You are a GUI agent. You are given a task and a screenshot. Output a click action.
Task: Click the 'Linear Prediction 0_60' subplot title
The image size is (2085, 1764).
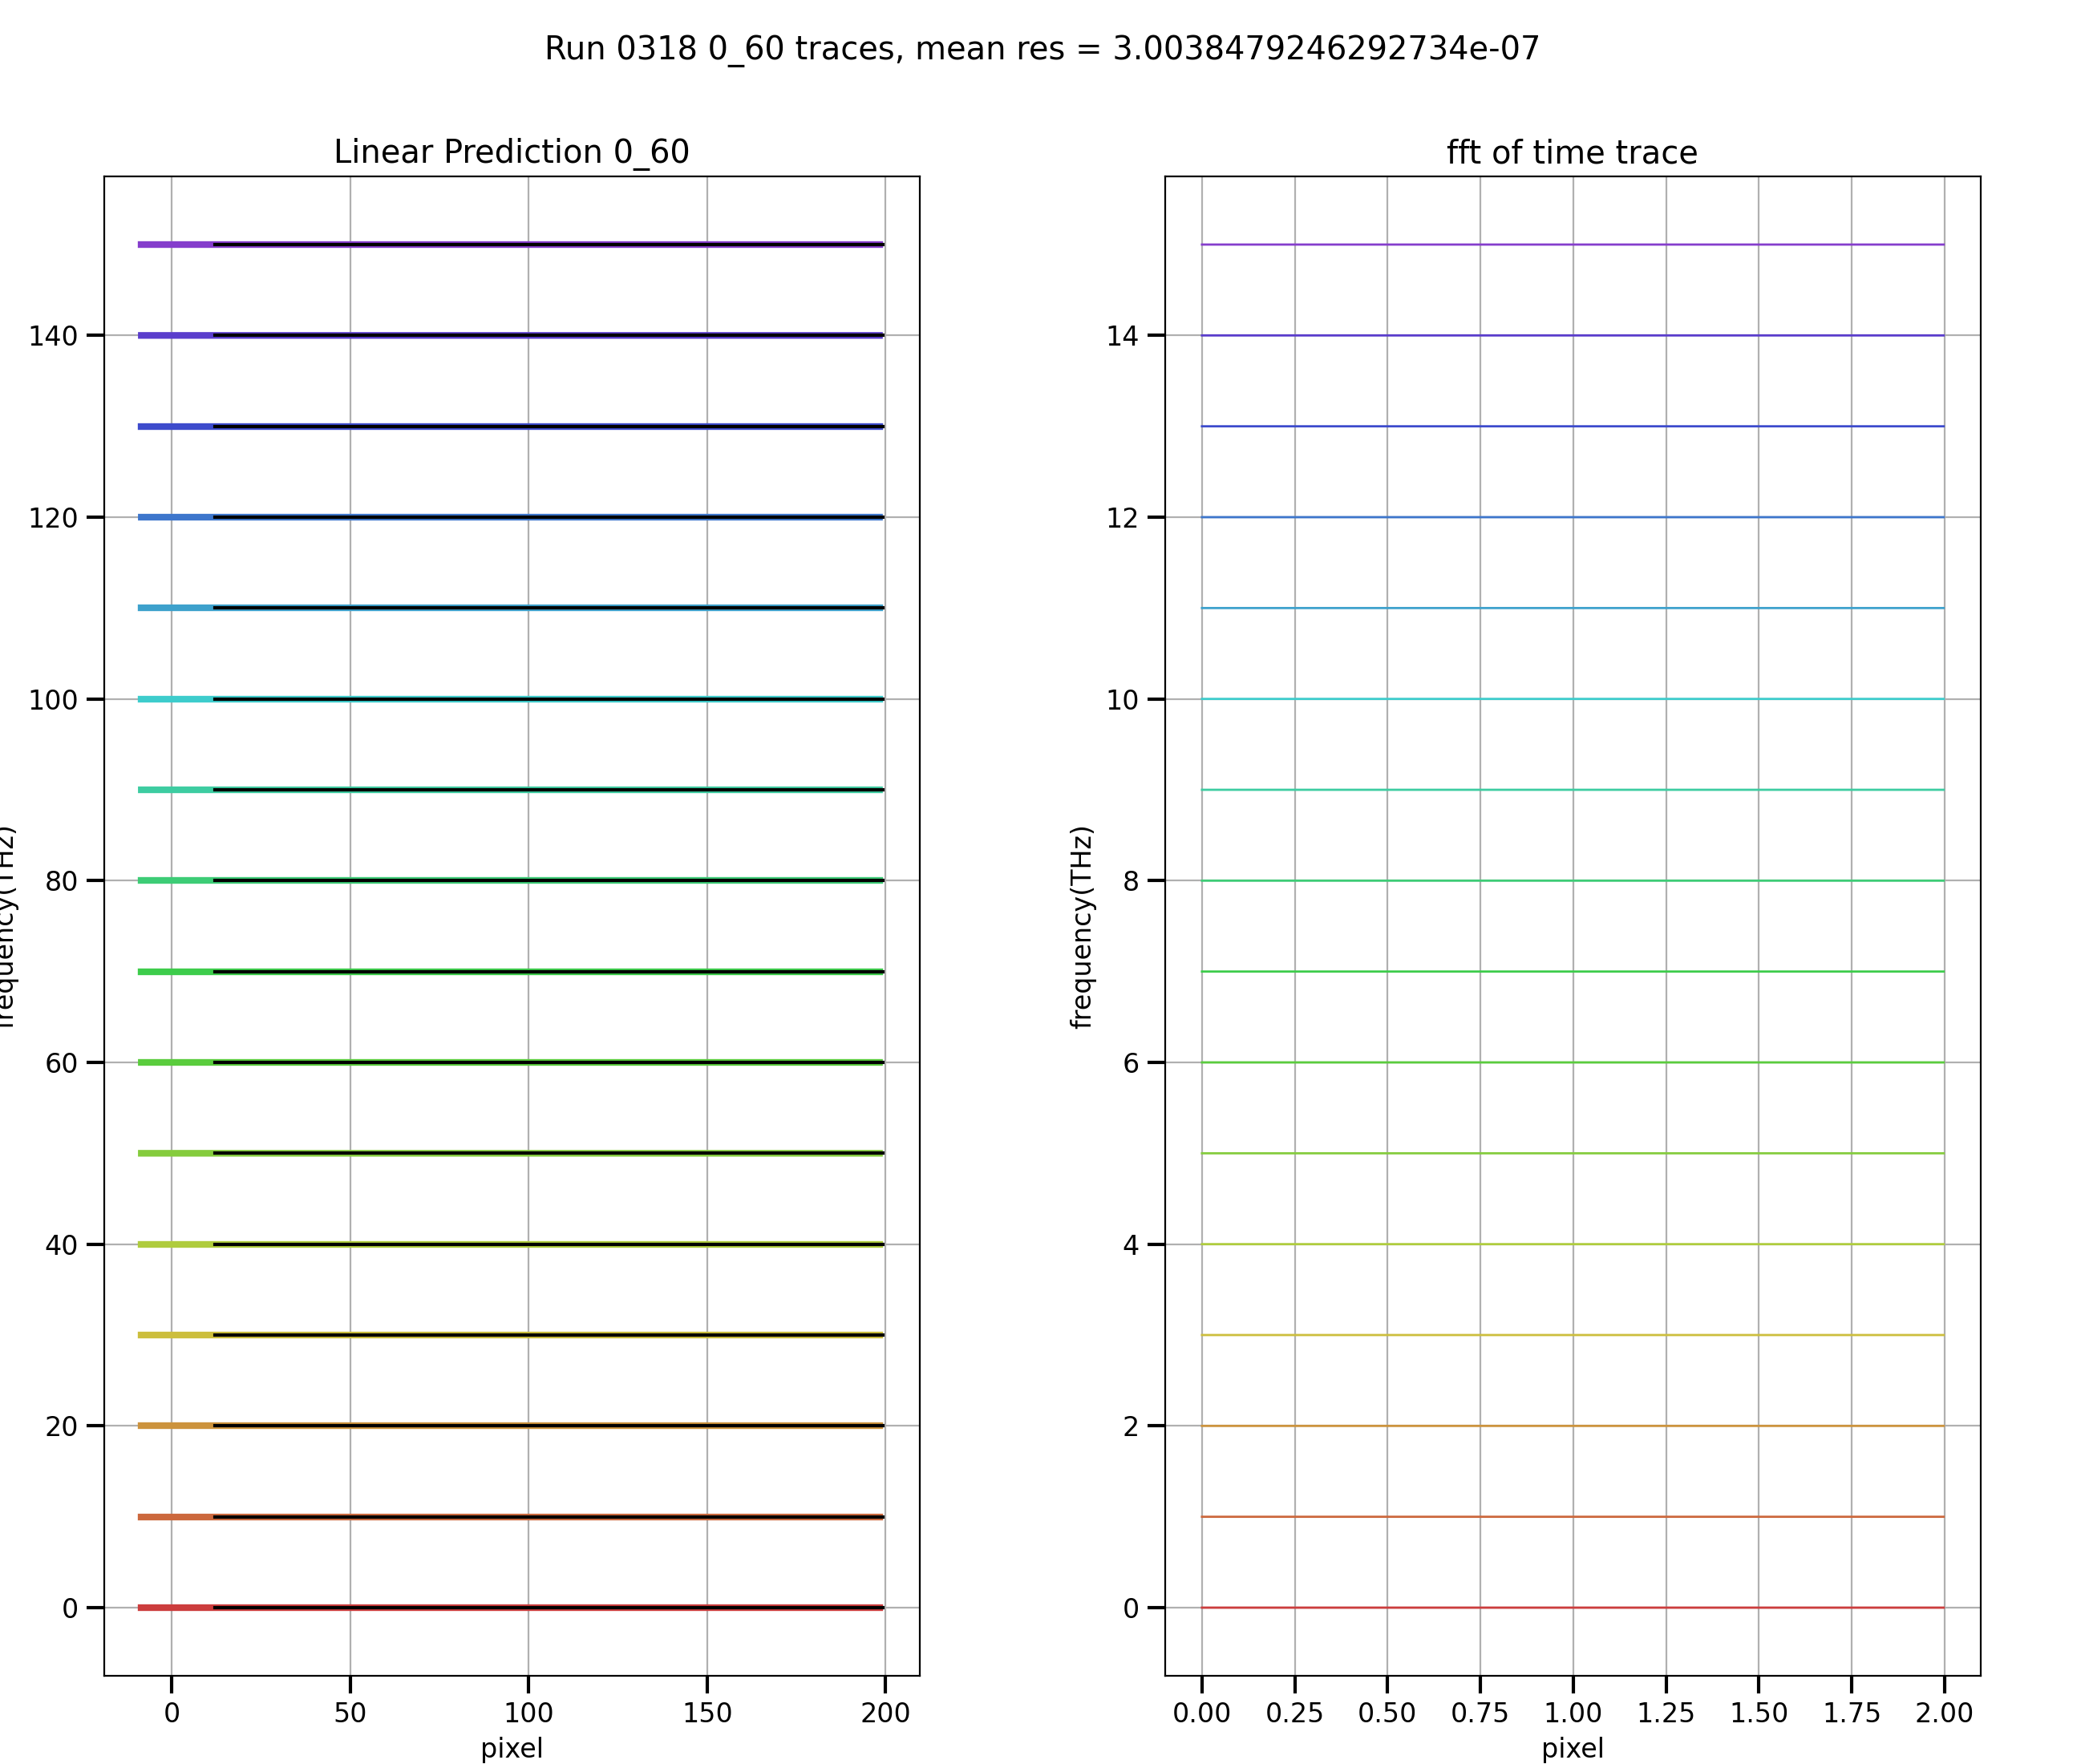coord(511,152)
